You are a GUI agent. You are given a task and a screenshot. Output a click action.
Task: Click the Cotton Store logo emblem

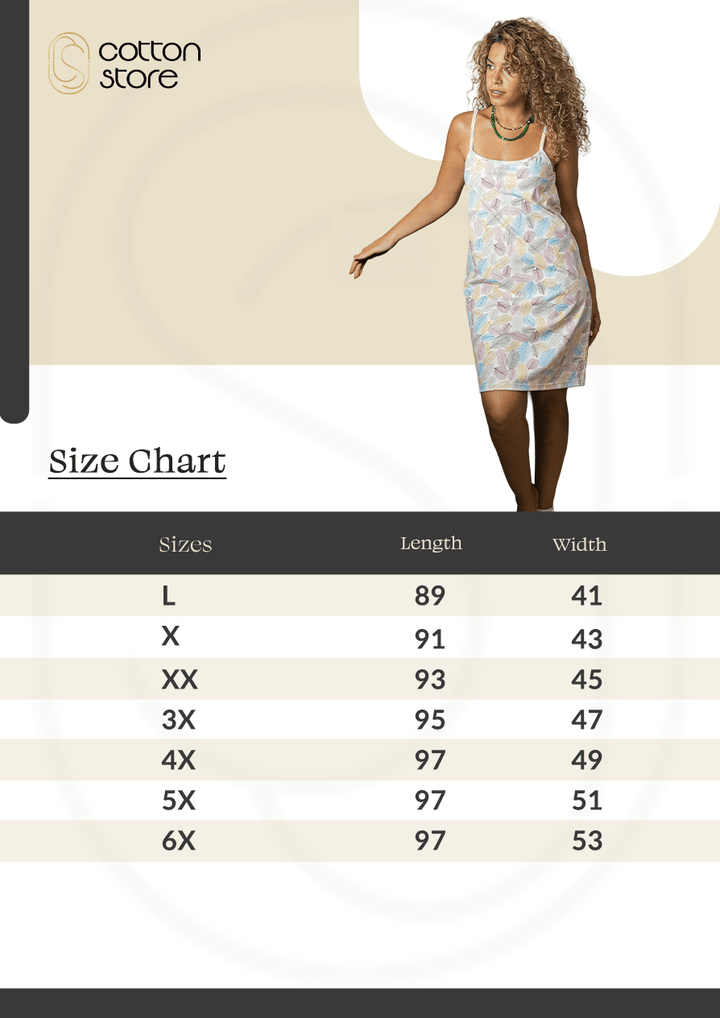point(69,63)
